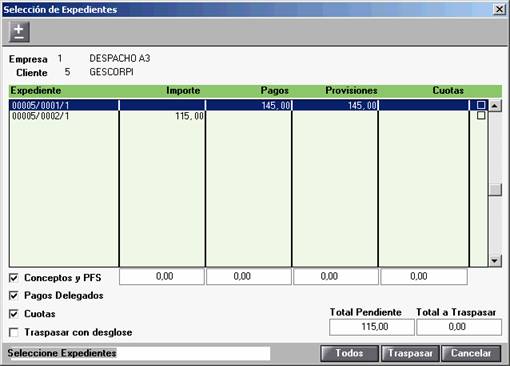Click the DESPACHO A3 company name
510x366 pixels.
click(120, 59)
